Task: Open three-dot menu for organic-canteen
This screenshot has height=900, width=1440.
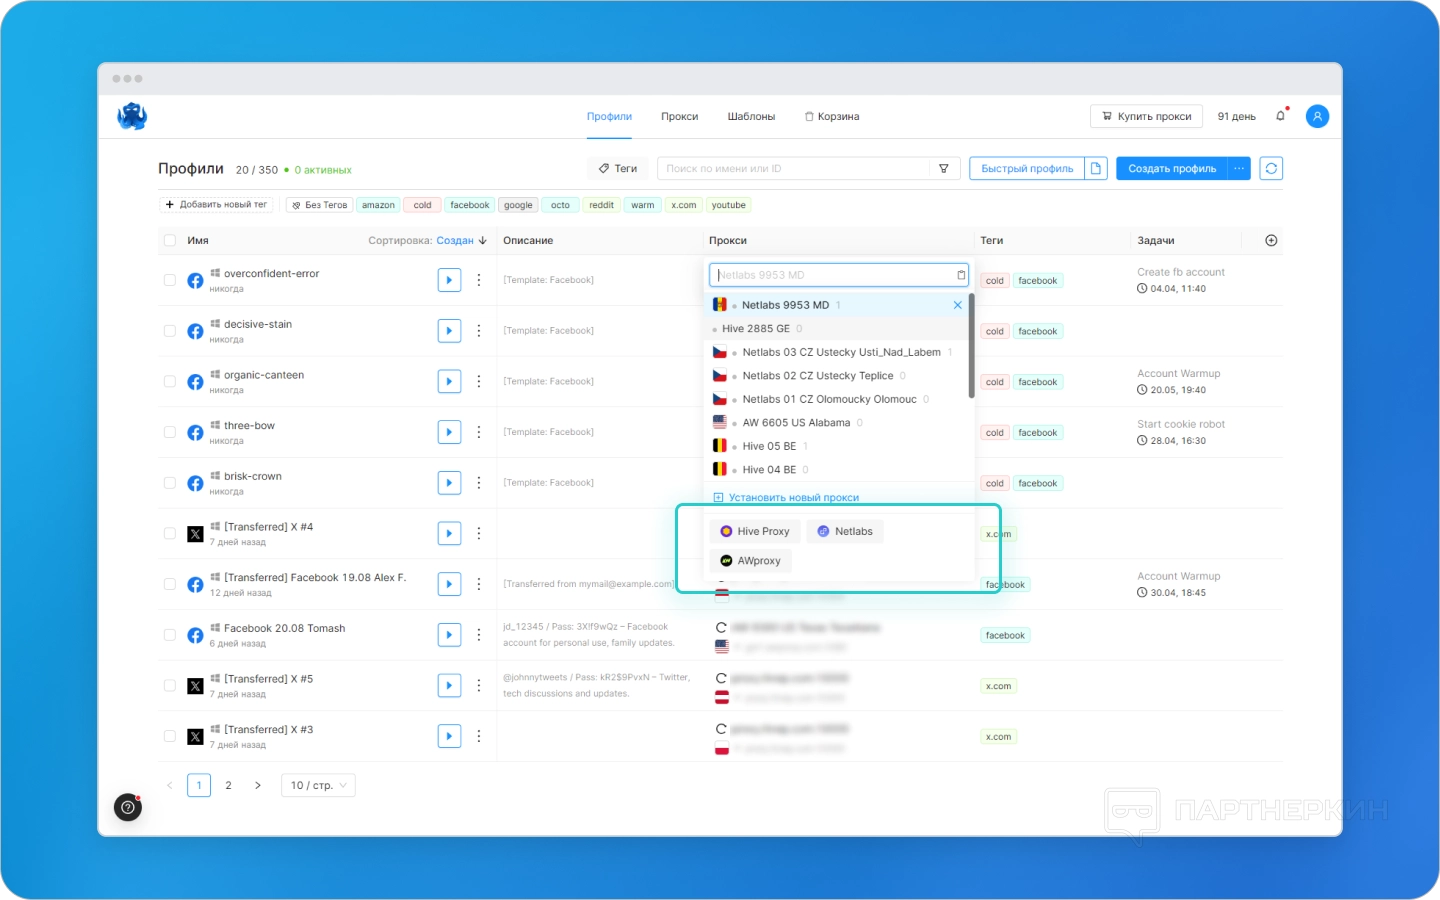Action: pos(479,382)
